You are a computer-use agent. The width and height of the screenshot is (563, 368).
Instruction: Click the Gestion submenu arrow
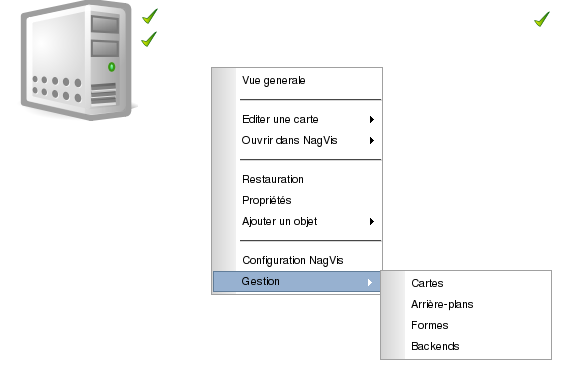click(x=370, y=282)
